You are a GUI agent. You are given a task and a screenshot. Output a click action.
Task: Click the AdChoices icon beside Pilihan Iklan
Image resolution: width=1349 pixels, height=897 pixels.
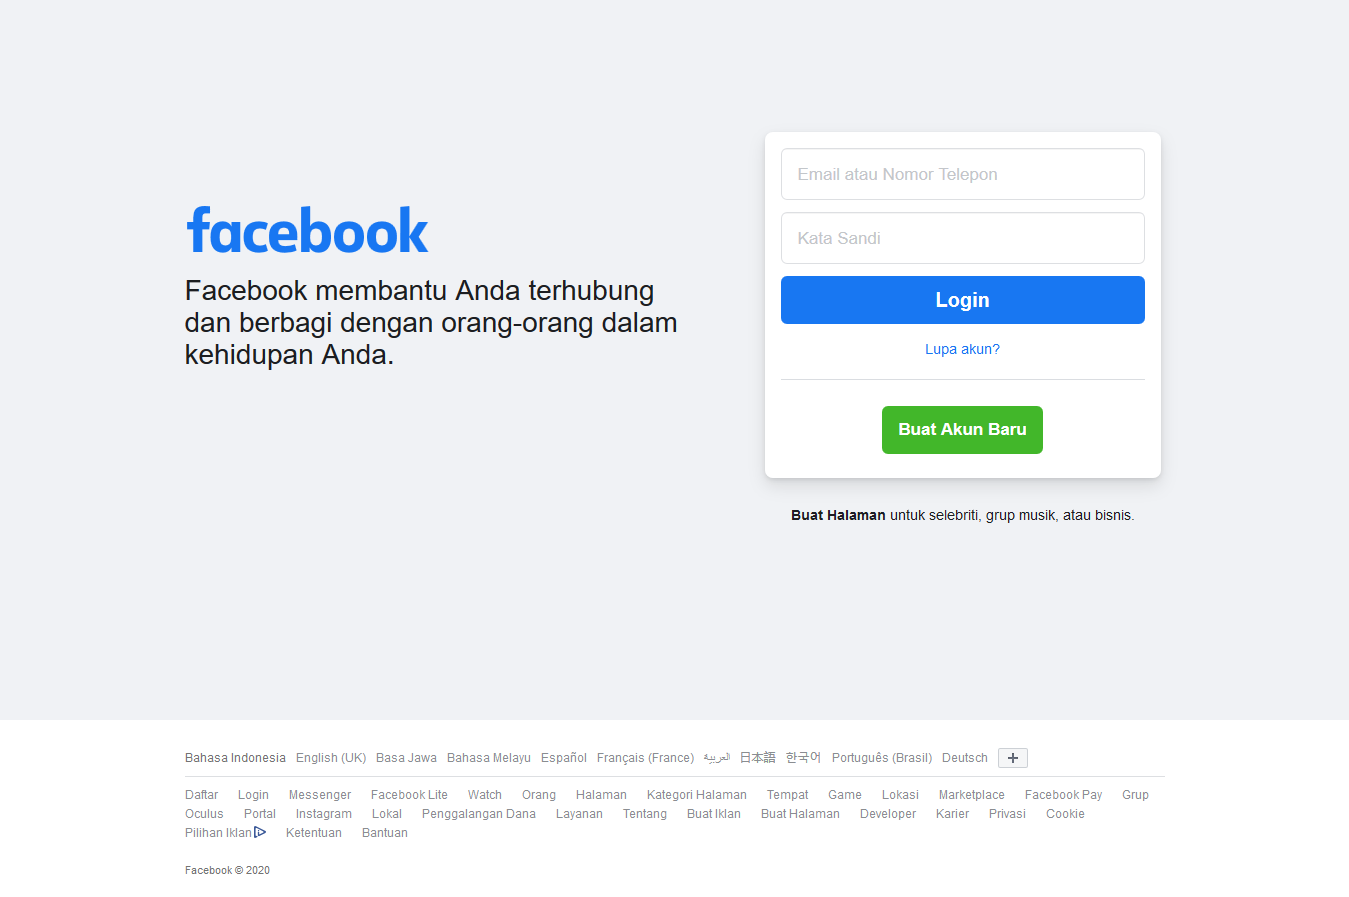[x=260, y=832]
